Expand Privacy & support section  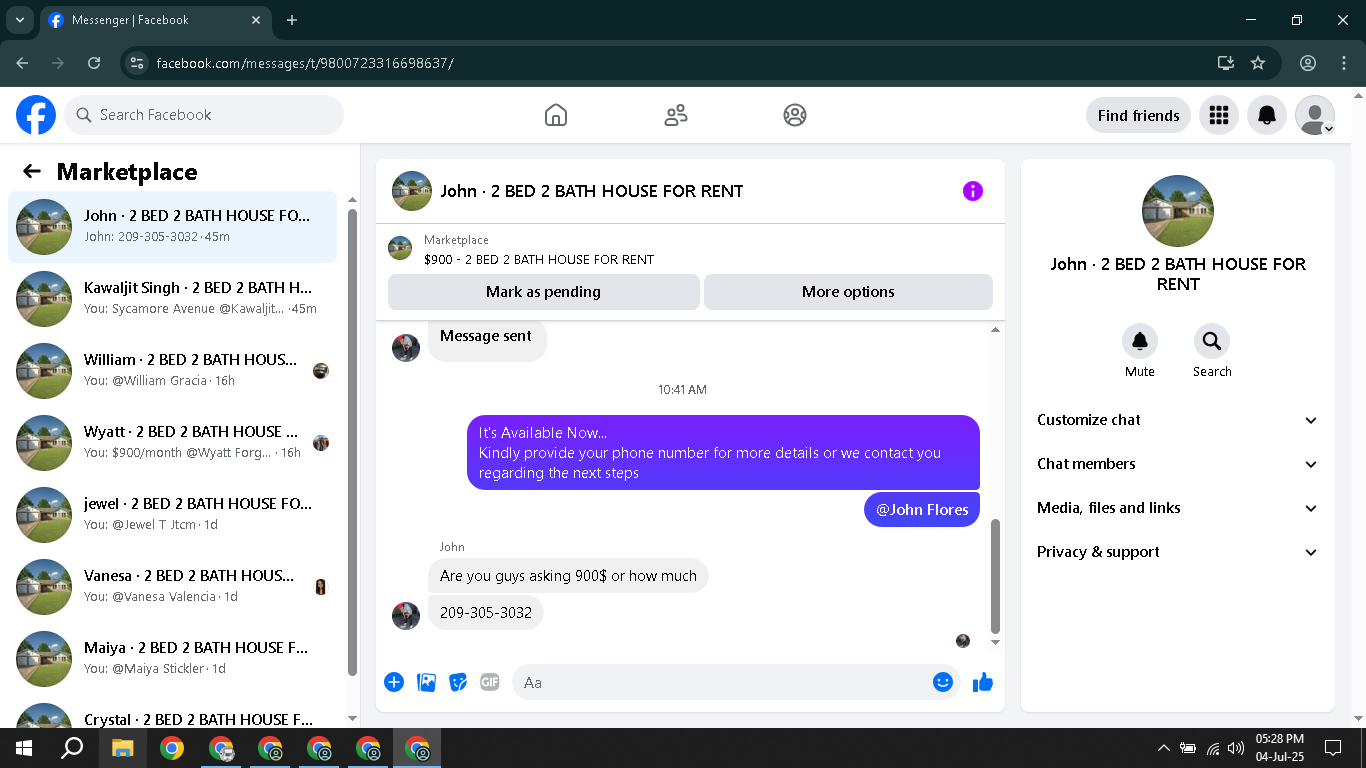[1178, 552]
